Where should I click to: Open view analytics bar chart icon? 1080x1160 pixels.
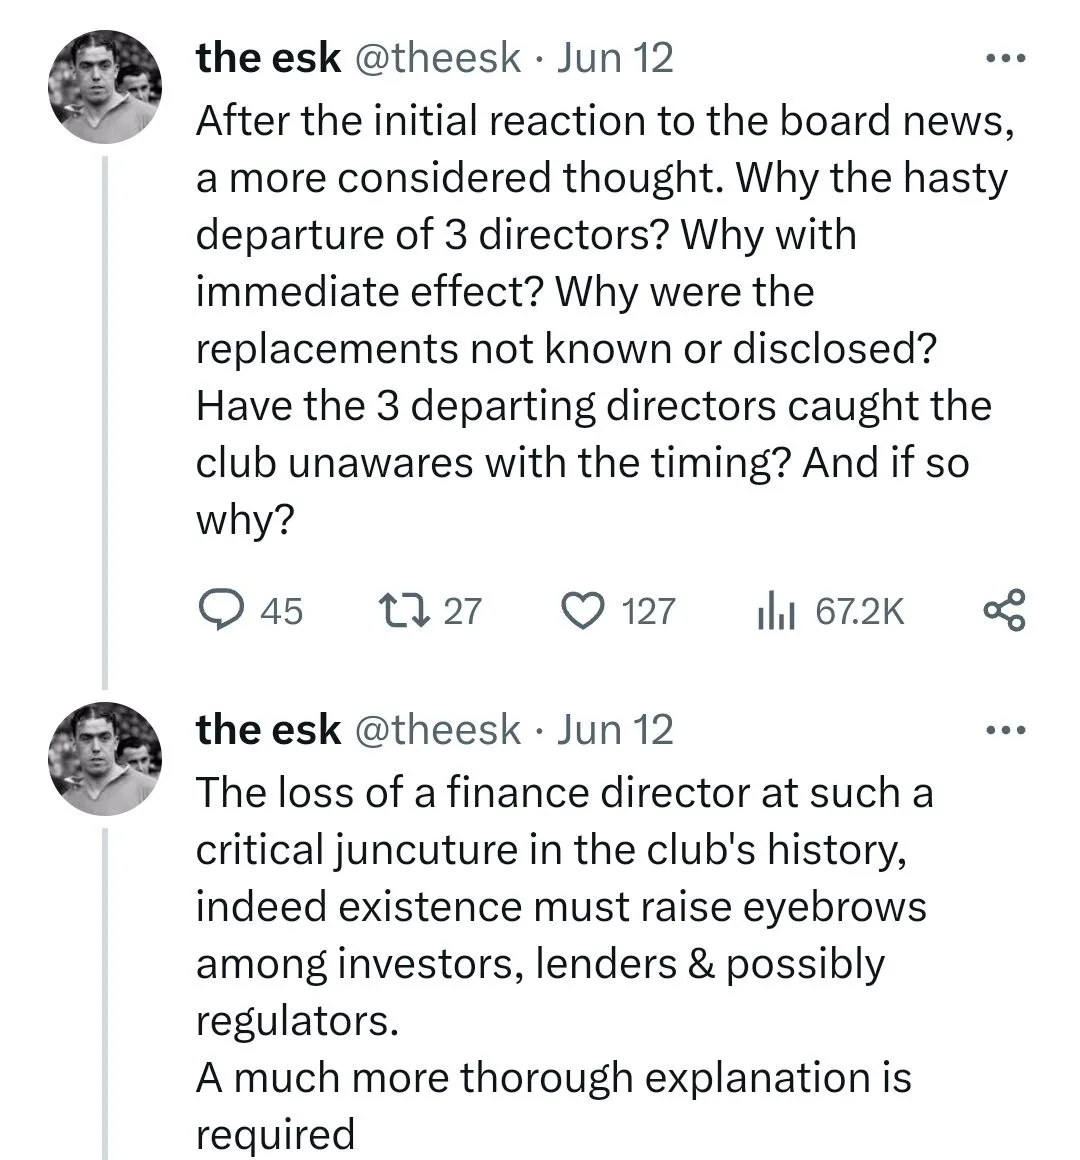(x=775, y=610)
